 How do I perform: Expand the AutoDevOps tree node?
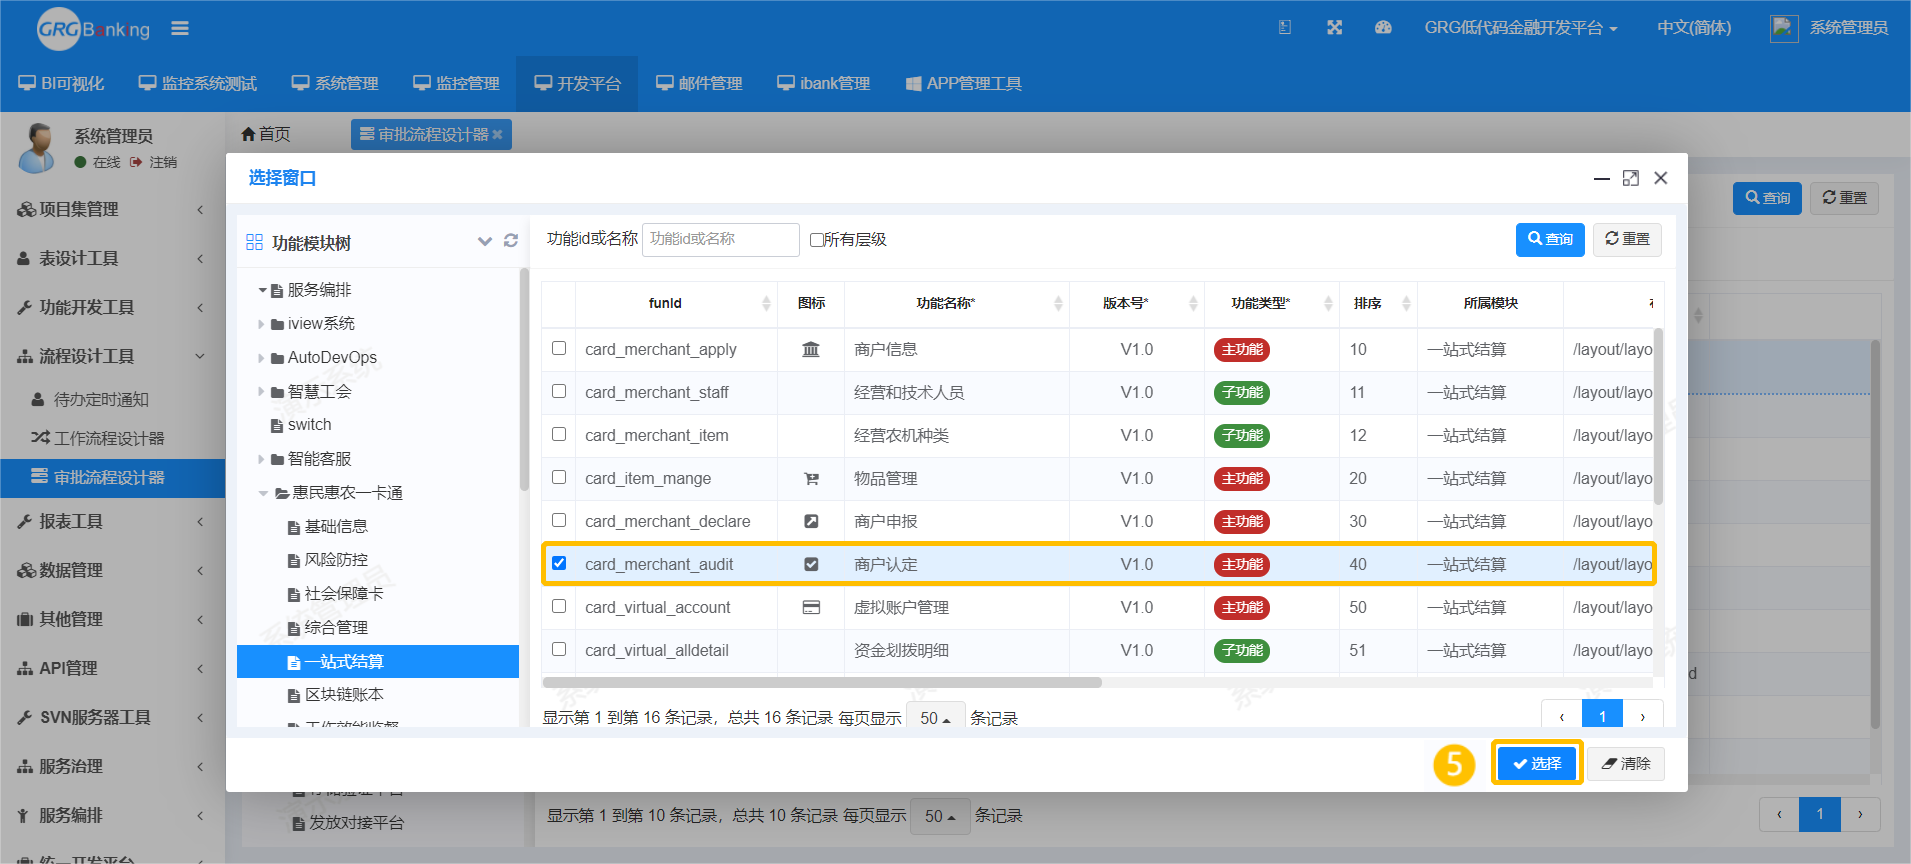coord(262,358)
